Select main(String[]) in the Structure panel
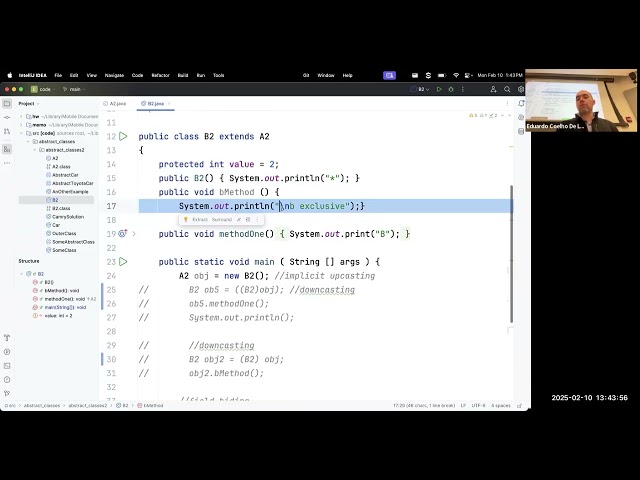640x480 pixels. click(x=60, y=307)
